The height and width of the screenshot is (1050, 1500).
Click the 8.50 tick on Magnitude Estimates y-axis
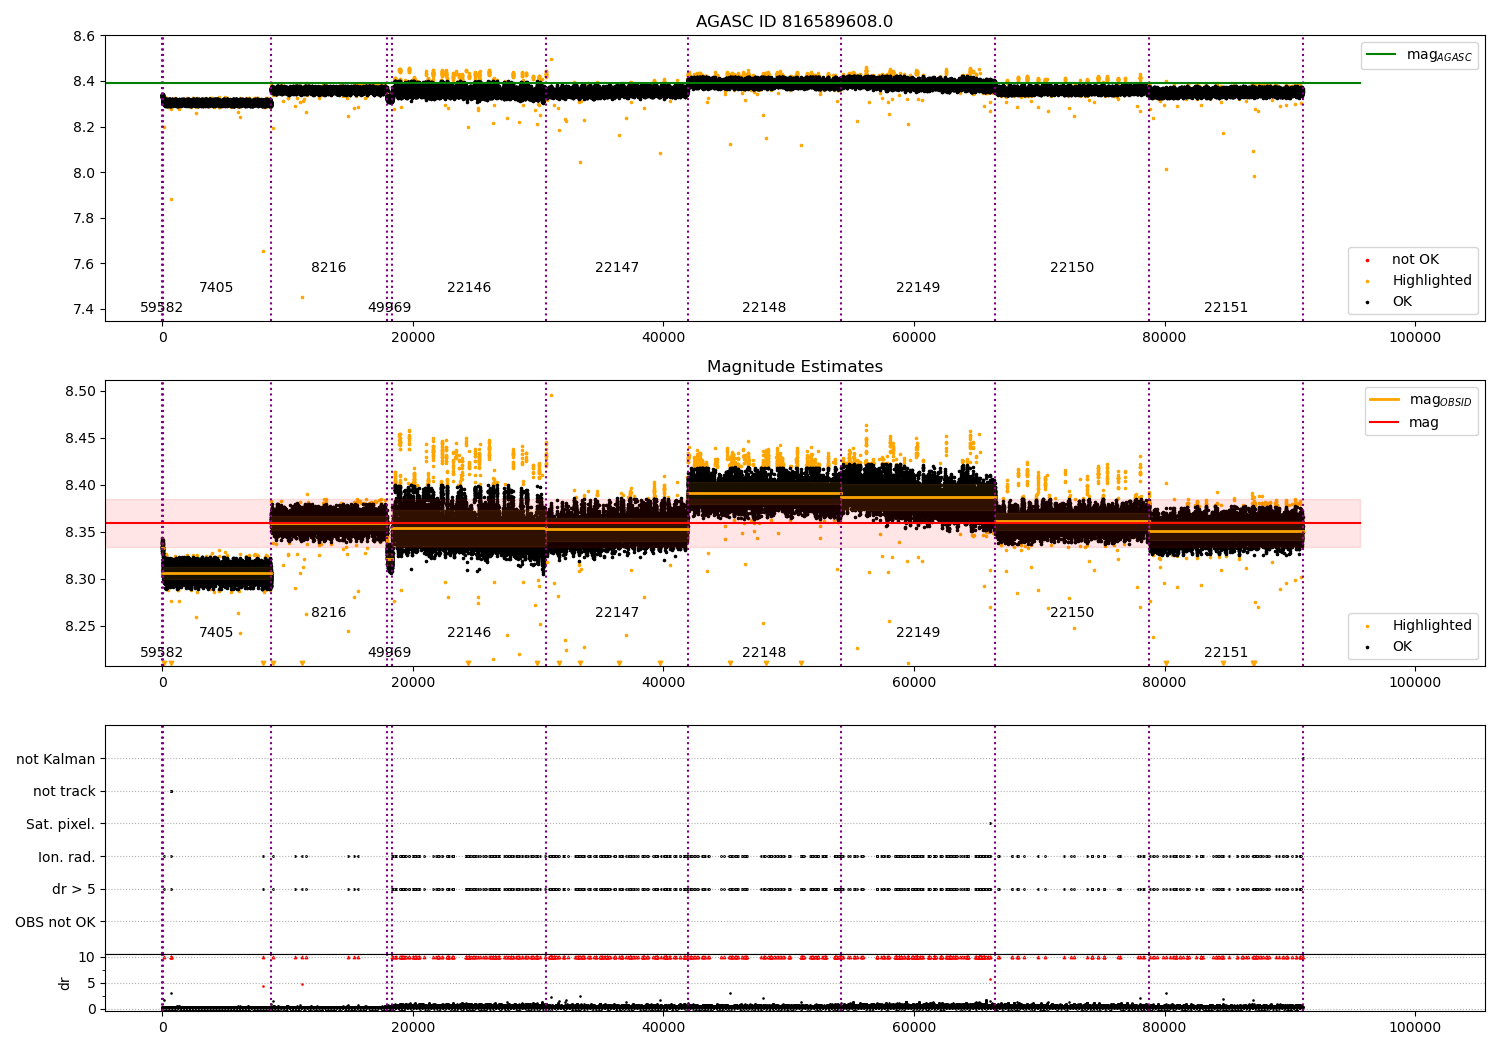81,391
